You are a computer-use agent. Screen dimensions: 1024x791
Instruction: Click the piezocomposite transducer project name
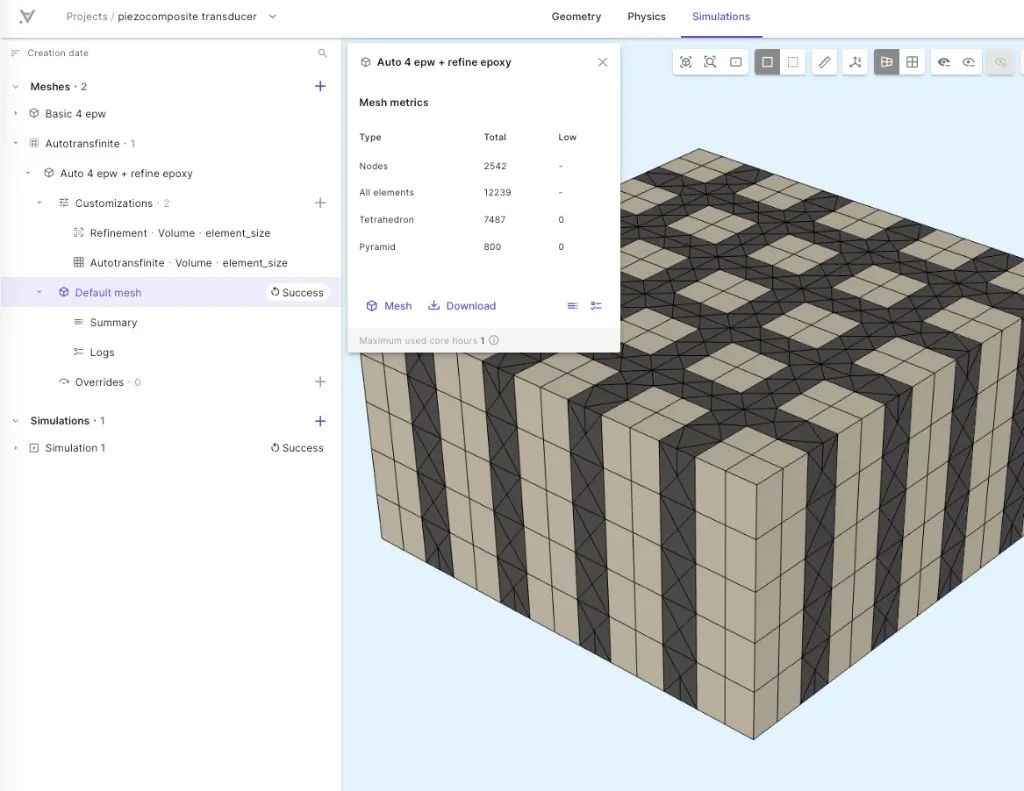(x=187, y=16)
